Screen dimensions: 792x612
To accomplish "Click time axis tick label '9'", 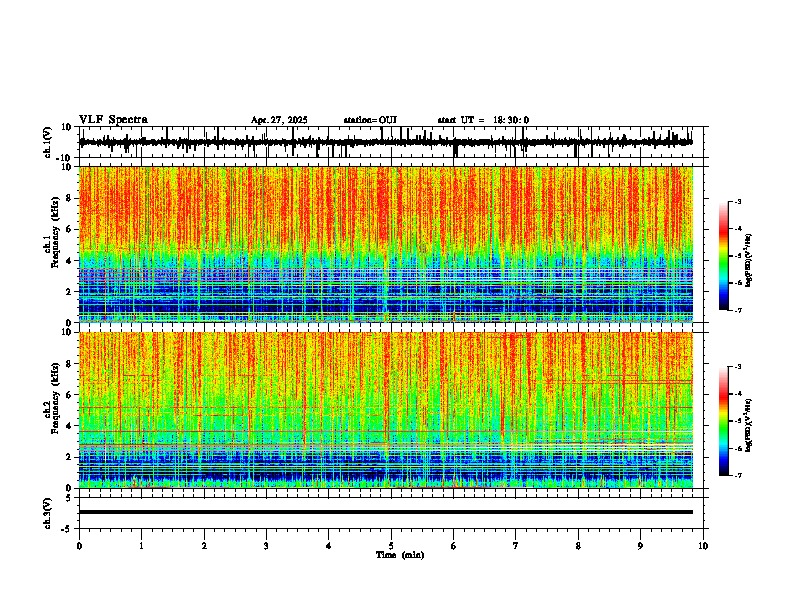I will point(640,546).
